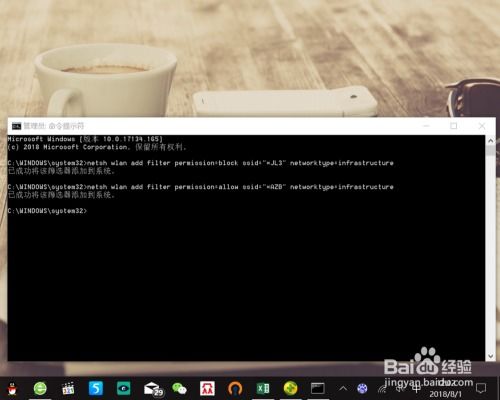This screenshot has height=400, width=500.
Task: Open the clapperboard video app taskbar icon
Action: 68,389
